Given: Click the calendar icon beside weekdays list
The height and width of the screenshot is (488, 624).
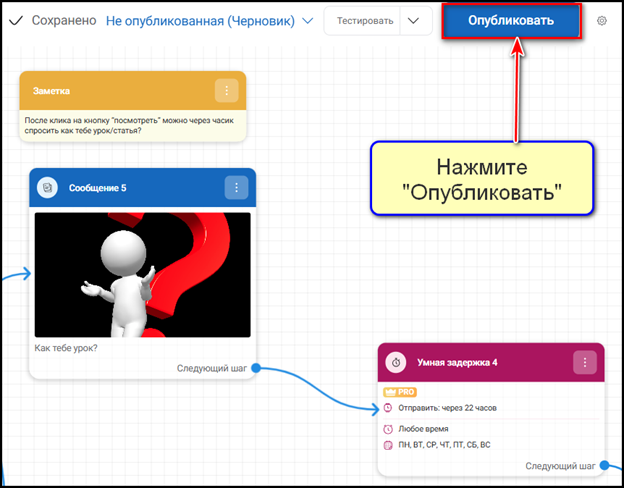Looking at the screenshot, I should pos(388,445).
